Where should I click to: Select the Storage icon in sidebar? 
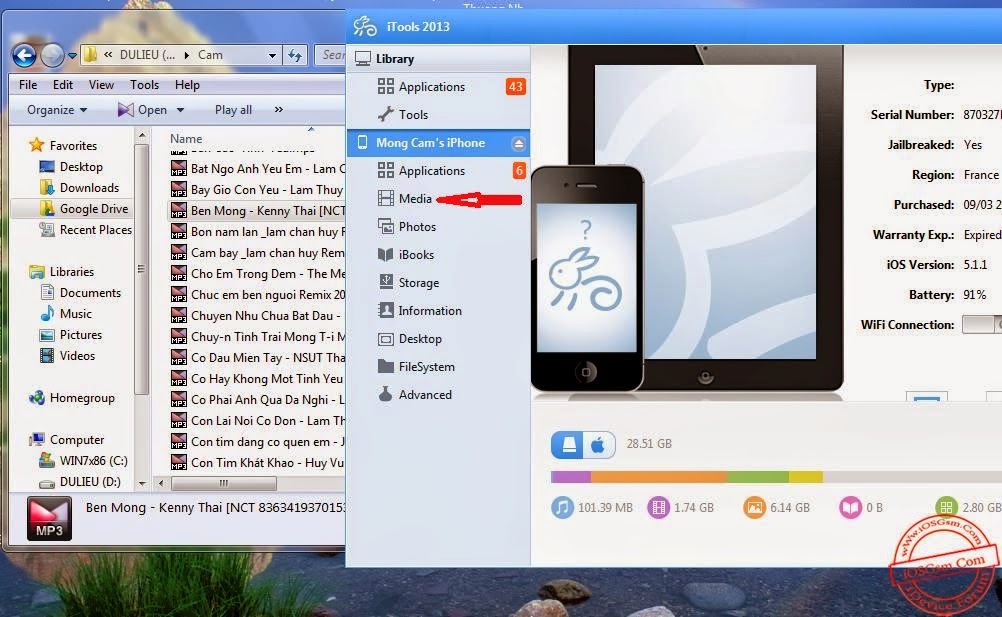[x=385, y=282]
